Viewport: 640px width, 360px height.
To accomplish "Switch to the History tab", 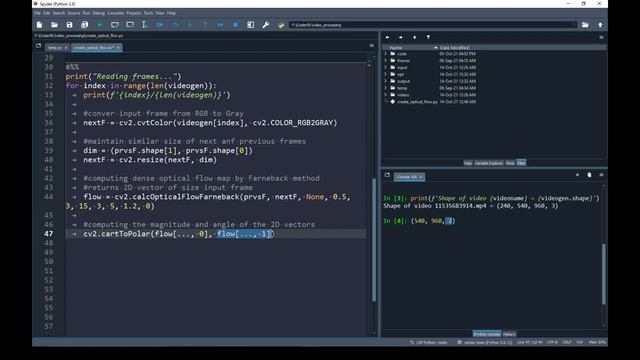I will [x=509, y=334].
